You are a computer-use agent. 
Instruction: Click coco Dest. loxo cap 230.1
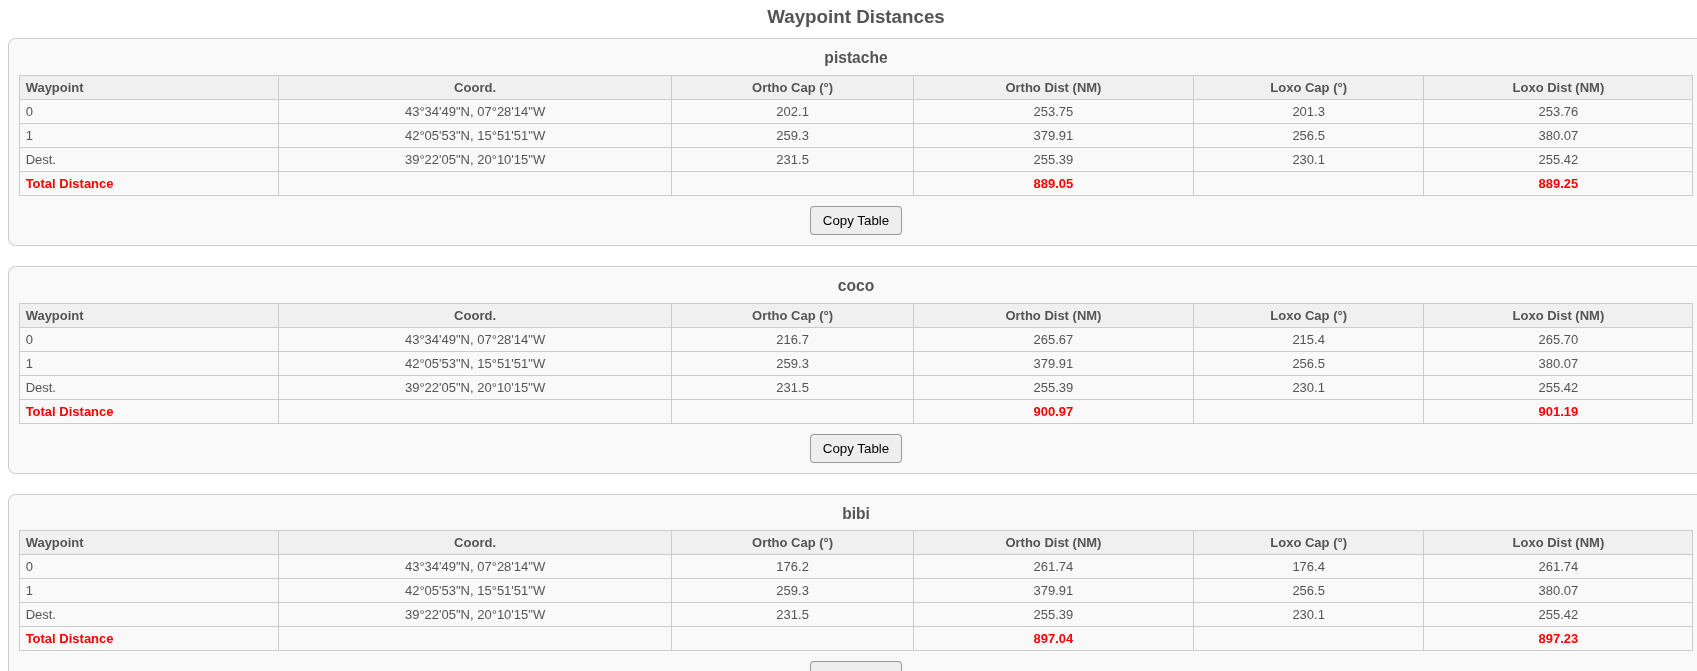[1308, 388]
